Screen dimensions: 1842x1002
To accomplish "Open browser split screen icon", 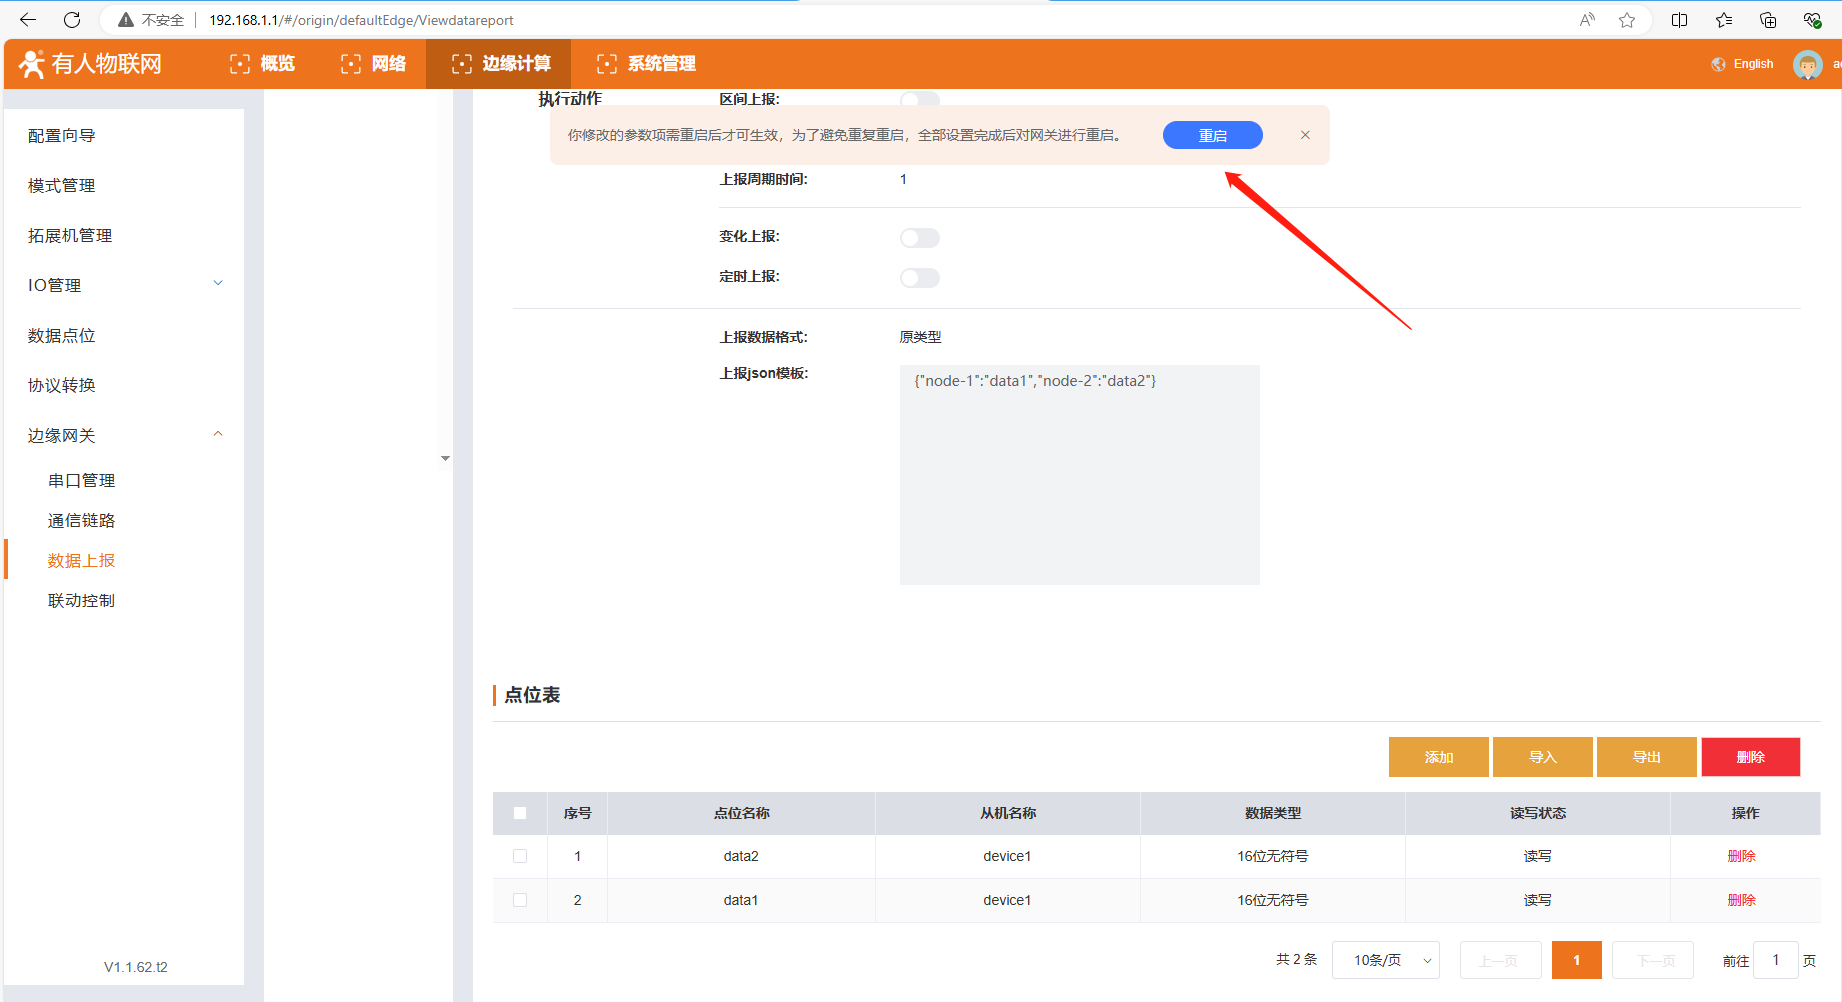I will [x=1679, y=20].
